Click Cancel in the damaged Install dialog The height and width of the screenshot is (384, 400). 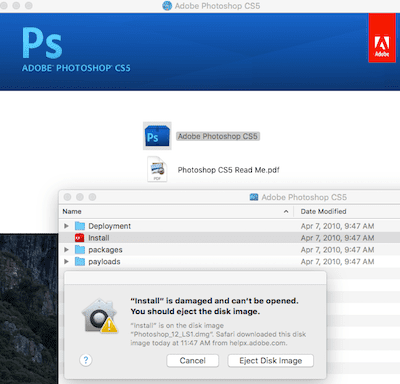(193, 361)
